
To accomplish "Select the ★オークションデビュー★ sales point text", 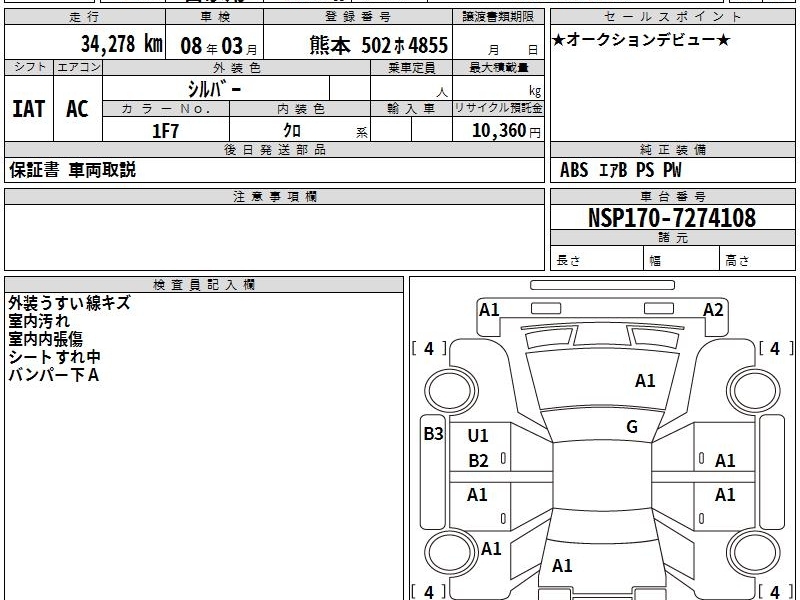I will coord(641,40).
